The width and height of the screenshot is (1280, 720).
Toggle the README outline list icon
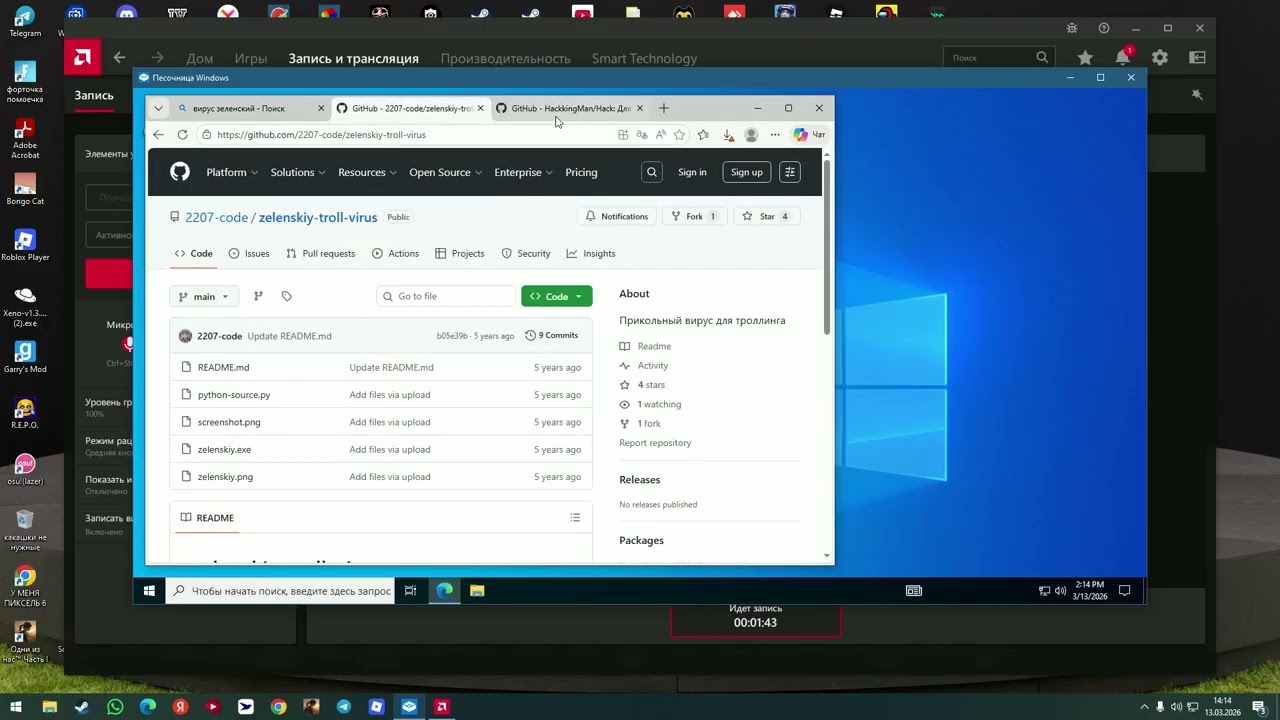[575, 518]
